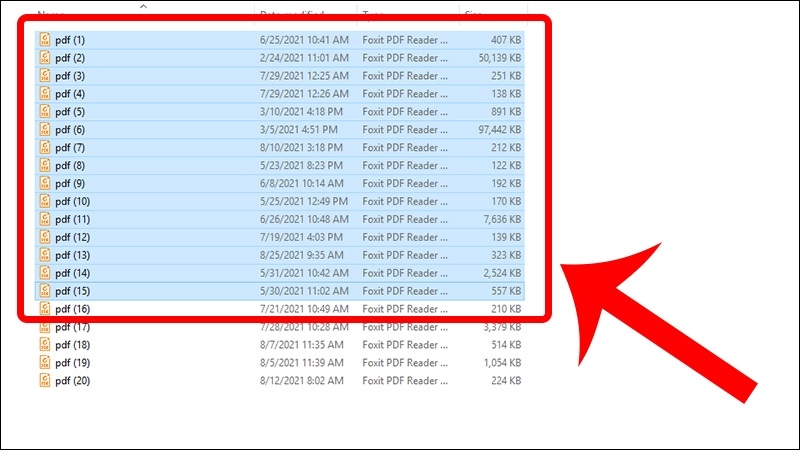
Task: Select file name pdf (4)
Action: coord(70,93)
